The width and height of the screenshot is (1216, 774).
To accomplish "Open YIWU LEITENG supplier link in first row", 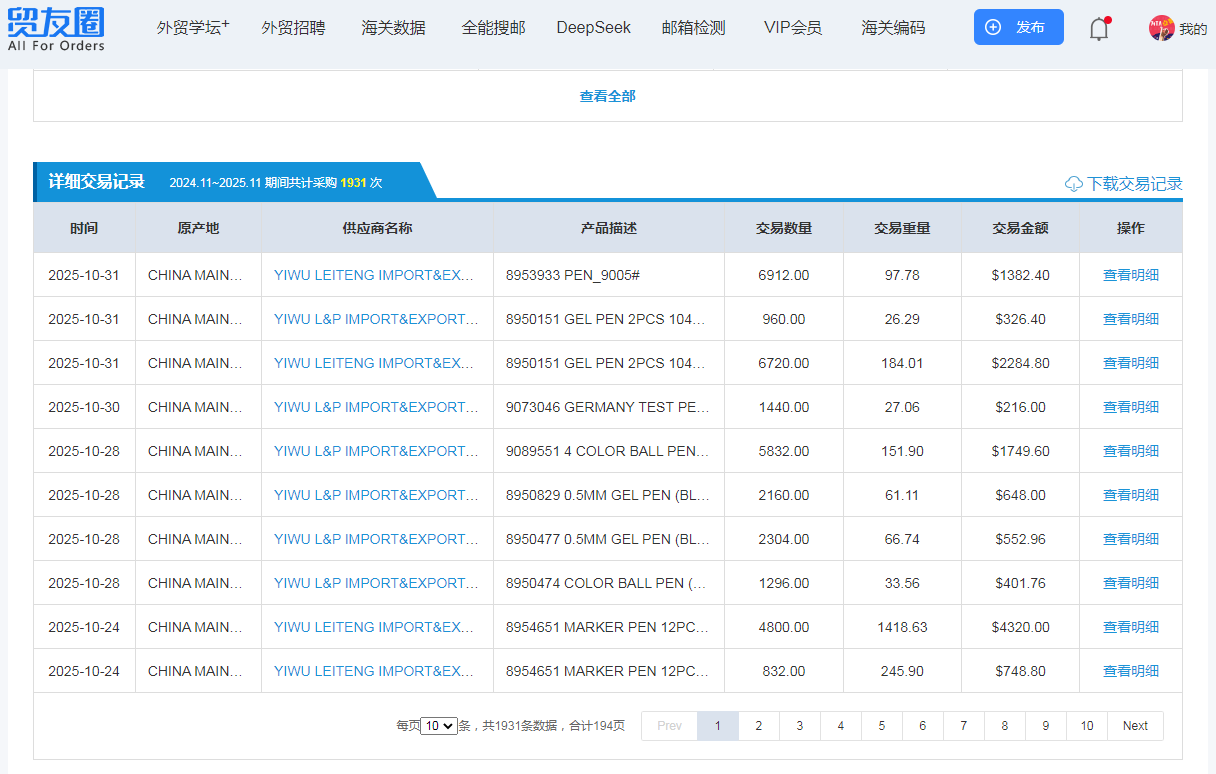I will click(374, 275).
